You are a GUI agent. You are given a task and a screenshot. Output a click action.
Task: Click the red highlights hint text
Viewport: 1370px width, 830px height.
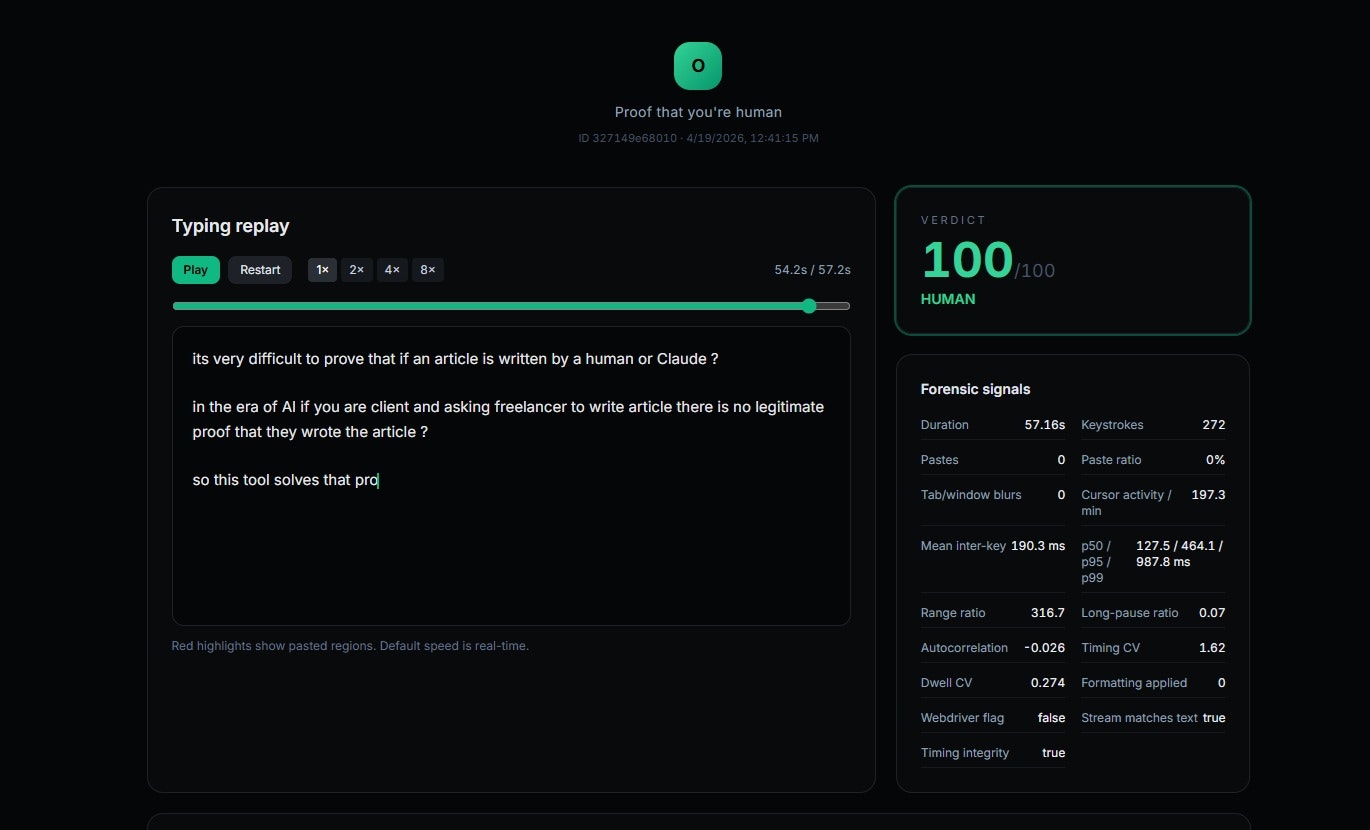(350, 646)
